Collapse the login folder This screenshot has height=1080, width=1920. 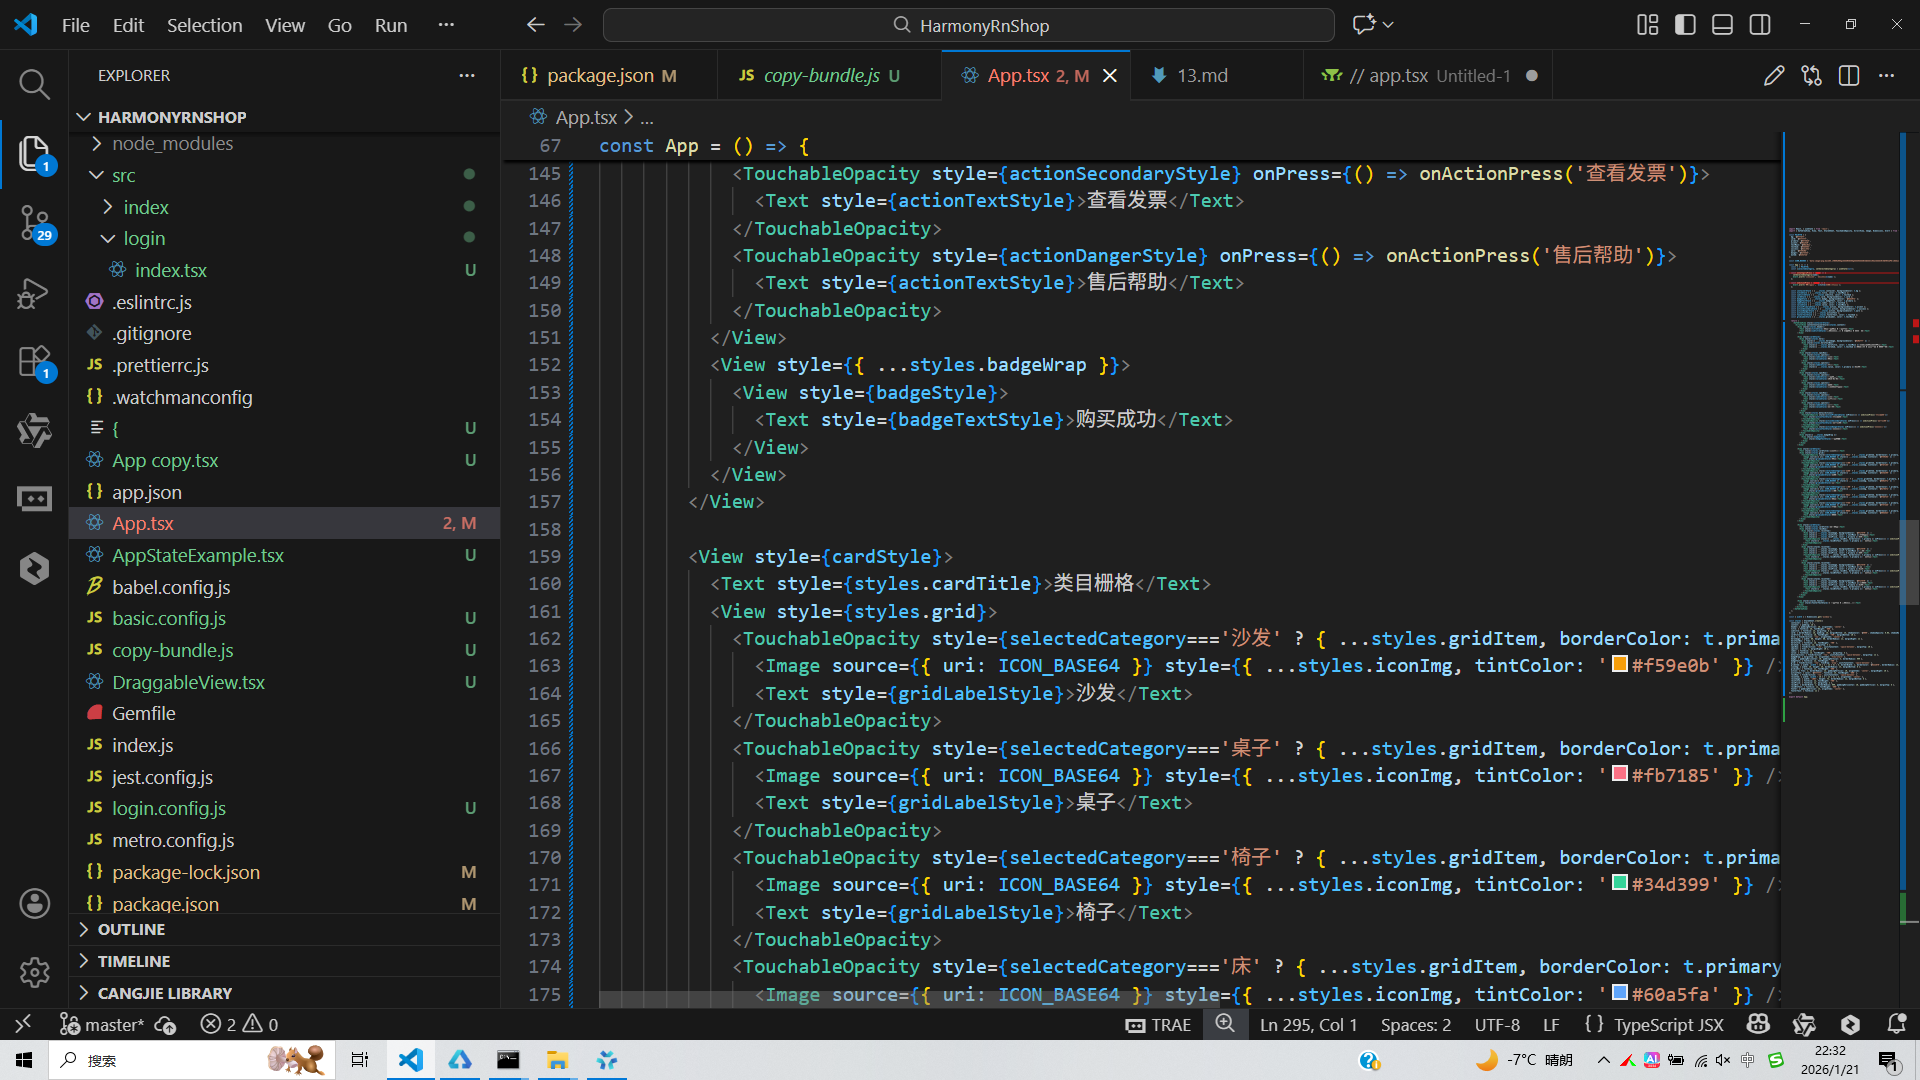point(144,238)
